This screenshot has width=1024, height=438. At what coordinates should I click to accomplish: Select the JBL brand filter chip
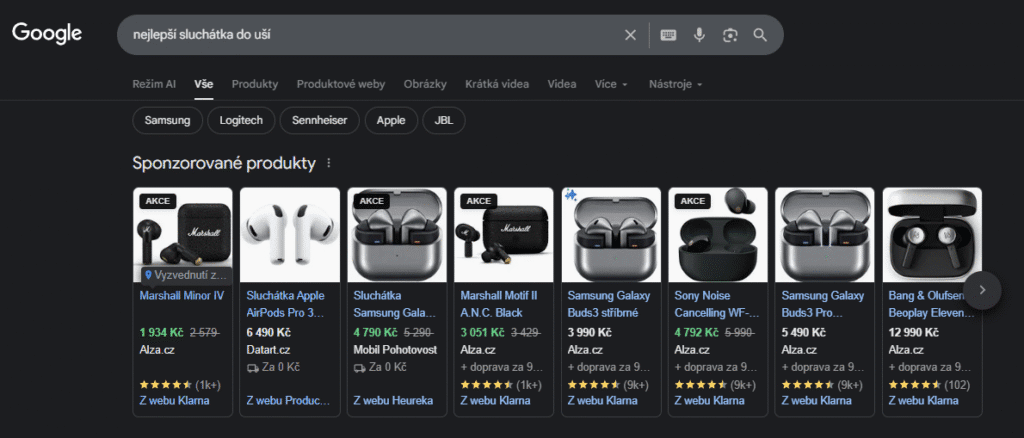tap(443, 121)
